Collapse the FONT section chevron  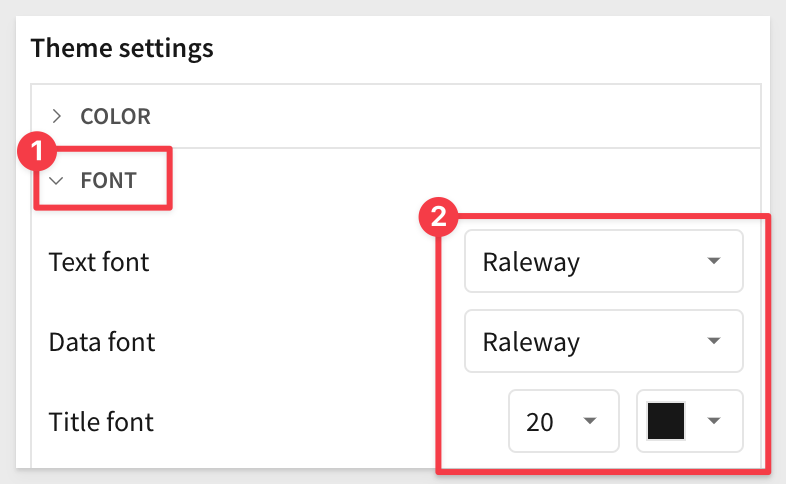57,180
